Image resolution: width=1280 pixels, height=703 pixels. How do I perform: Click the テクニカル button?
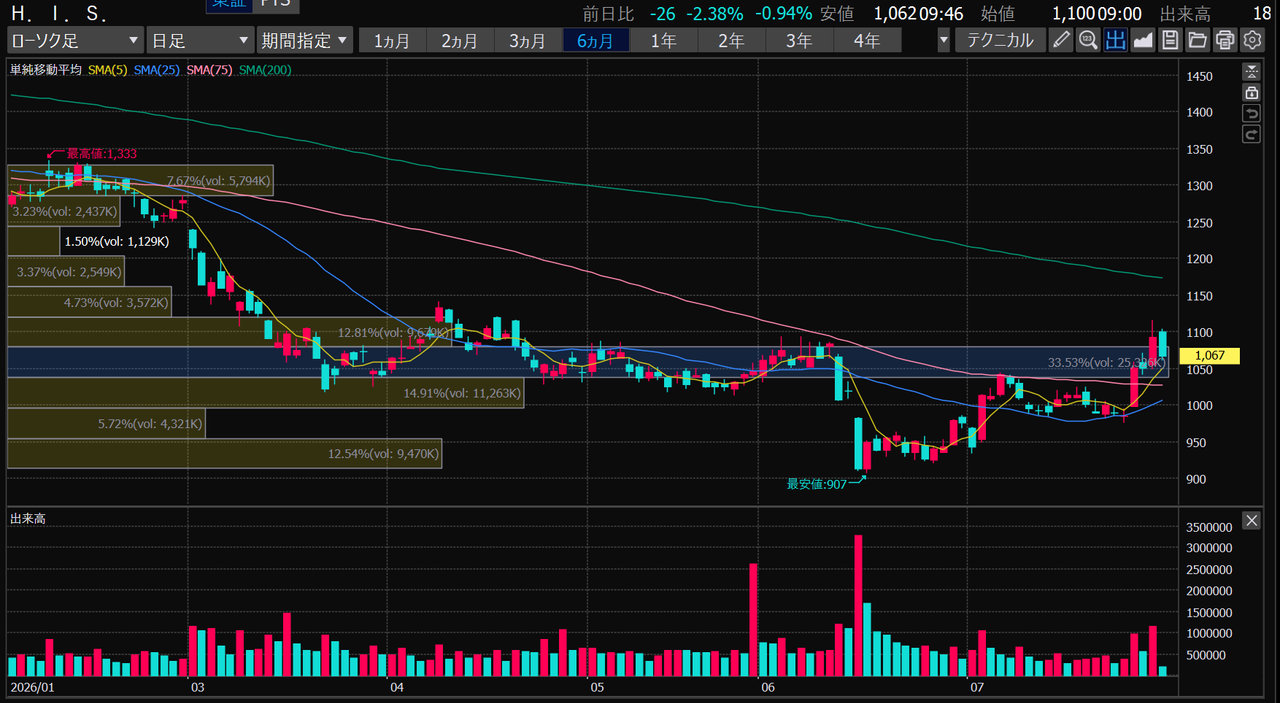1001,40
